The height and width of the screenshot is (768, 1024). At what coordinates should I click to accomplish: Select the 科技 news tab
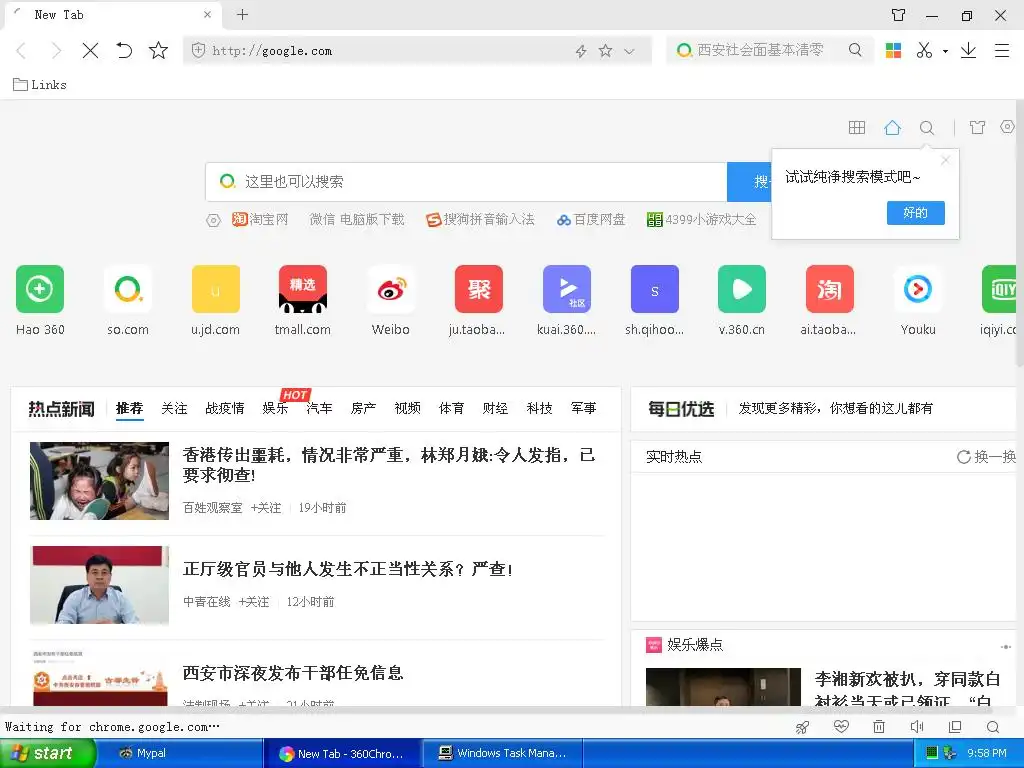click(x=539, y=409)
